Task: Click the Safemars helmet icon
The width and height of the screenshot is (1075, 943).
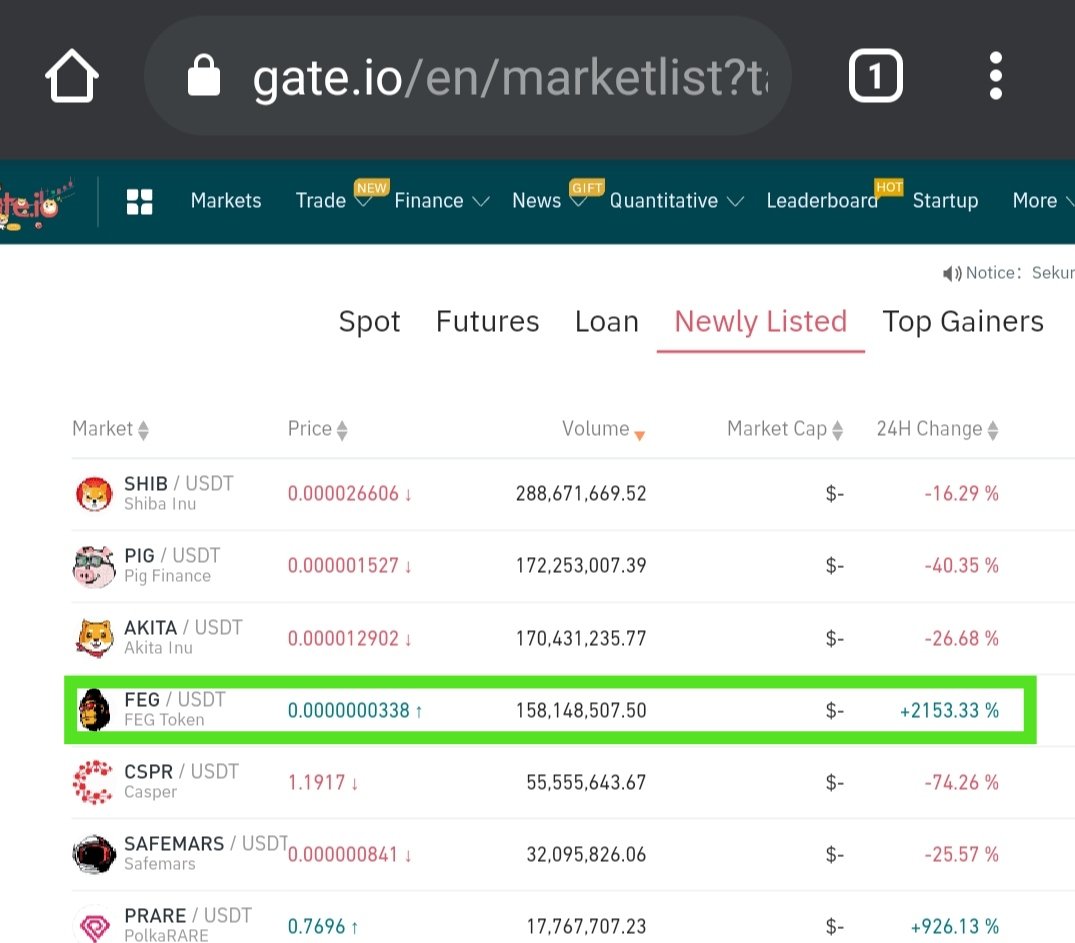Action: [94, 855]
